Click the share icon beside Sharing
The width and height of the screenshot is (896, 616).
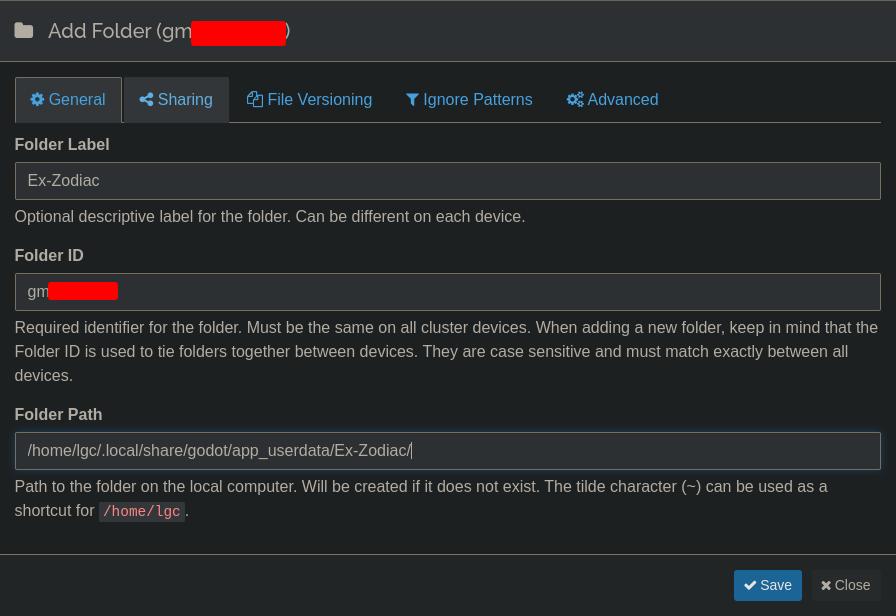point(146,99)
